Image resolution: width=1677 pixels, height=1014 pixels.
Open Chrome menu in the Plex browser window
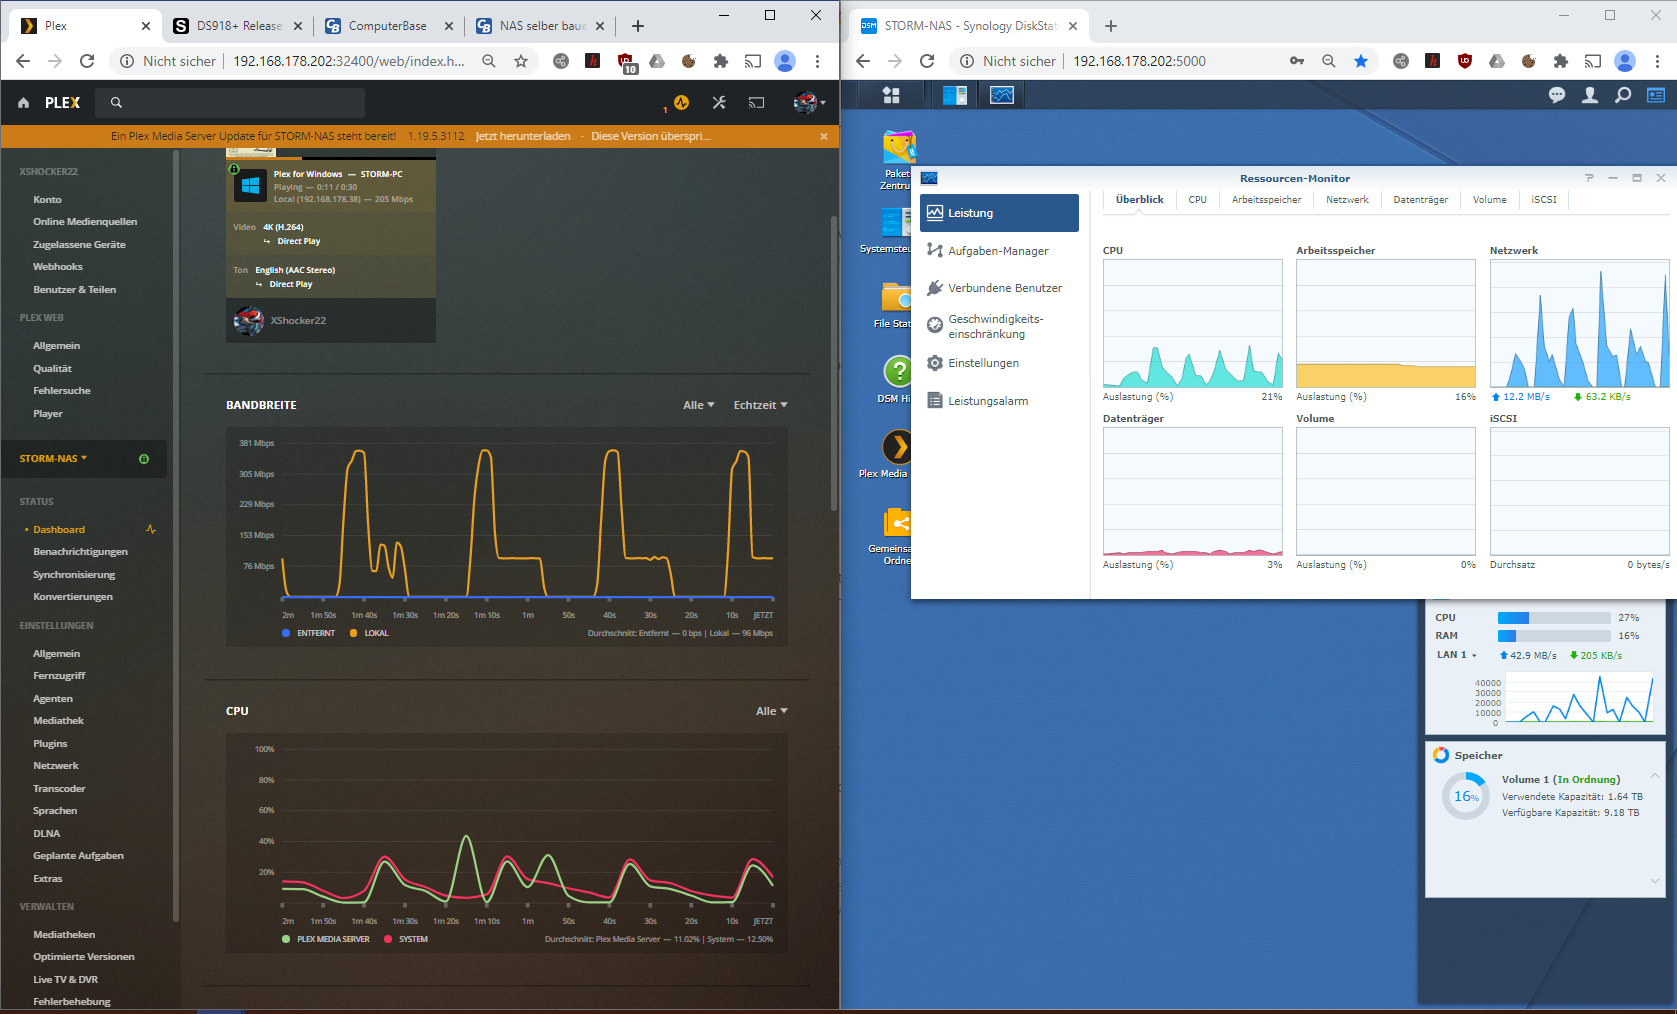pos(817,61)
